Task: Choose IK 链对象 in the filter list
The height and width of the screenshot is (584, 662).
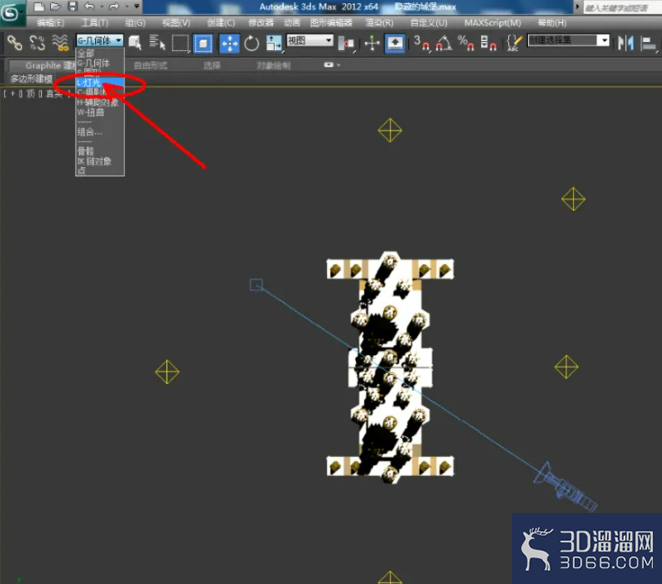Action: tap(100, 161)
